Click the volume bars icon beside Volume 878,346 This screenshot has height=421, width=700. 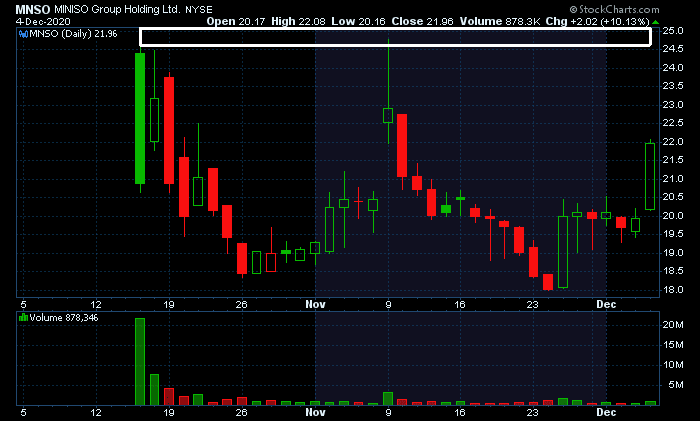tap(23, 318)
